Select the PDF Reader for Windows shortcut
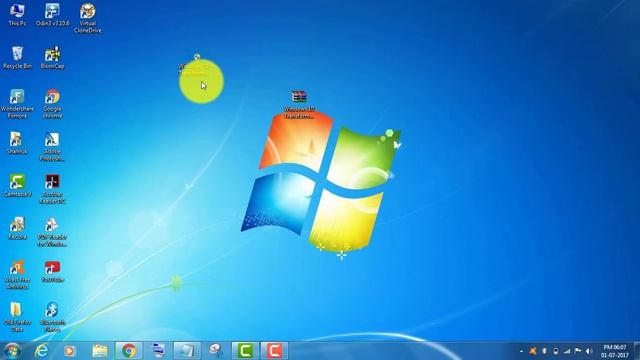Viewport: 640px width, 360px height. coord(52,232)
